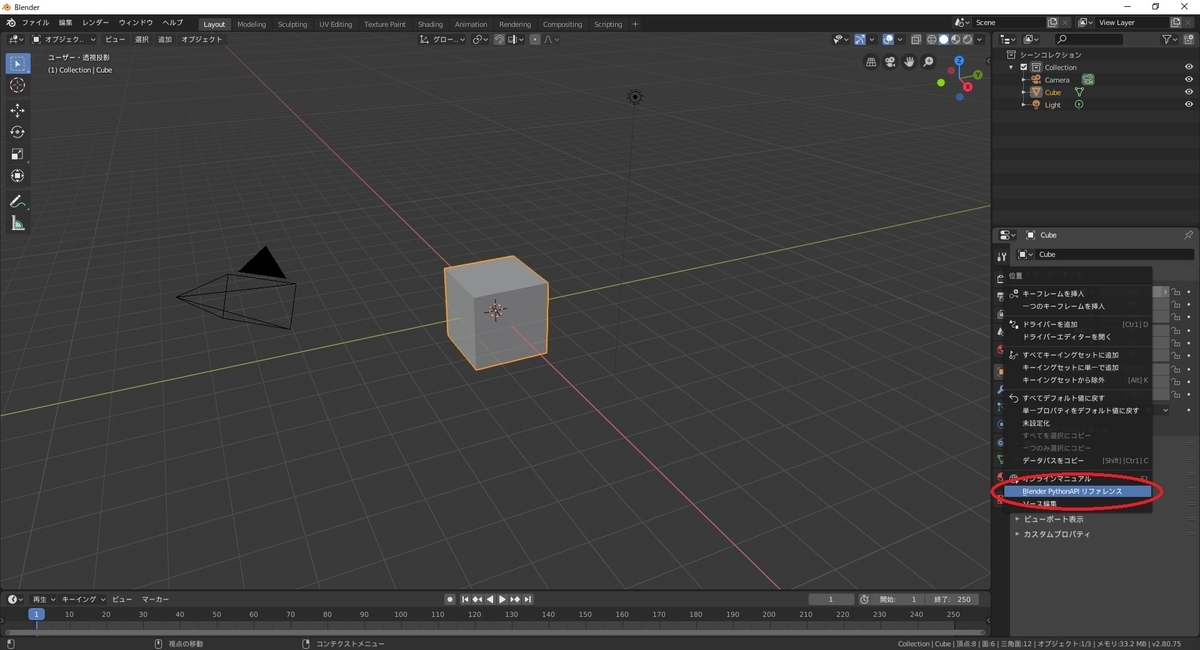Image resolution: width=1200 pixels, height=650 pixels.
Task: Select the Scale tool
Action: [17, 154]
